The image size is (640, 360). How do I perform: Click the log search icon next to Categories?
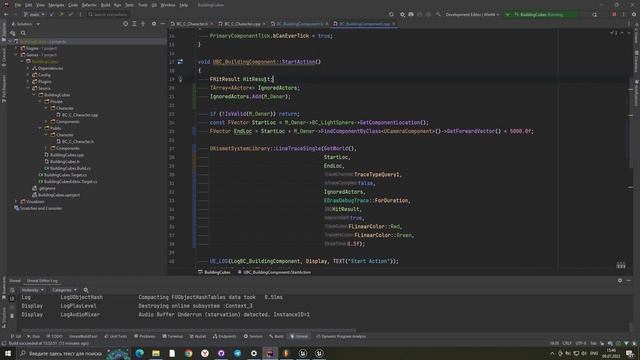(86, 290)
